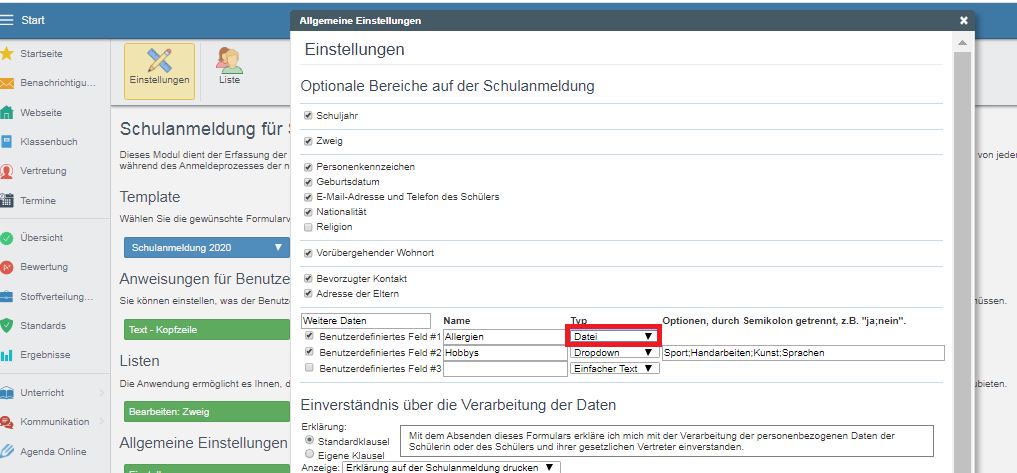Click the Benachrichtigungen envelope icon
This screenshot has height=473, width=1017.
(6, 83)
